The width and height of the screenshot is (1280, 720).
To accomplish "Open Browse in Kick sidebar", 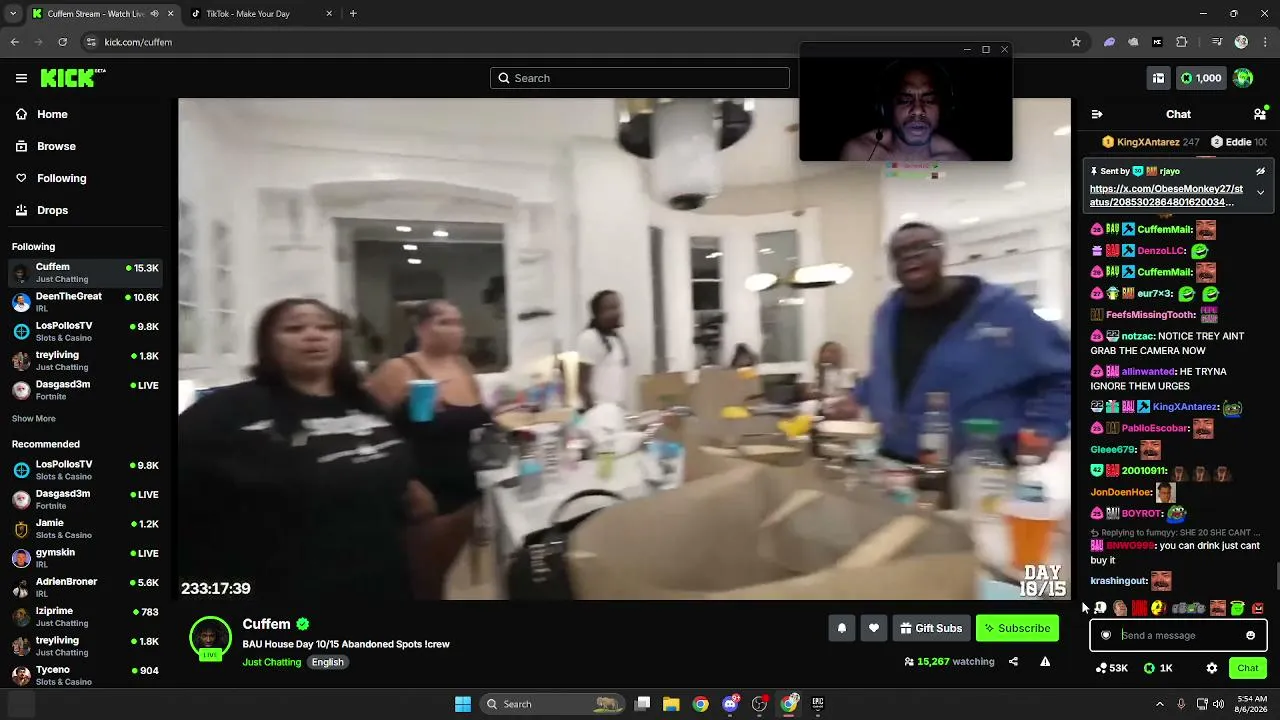I will pyautogui.click(x=85, y=146).
